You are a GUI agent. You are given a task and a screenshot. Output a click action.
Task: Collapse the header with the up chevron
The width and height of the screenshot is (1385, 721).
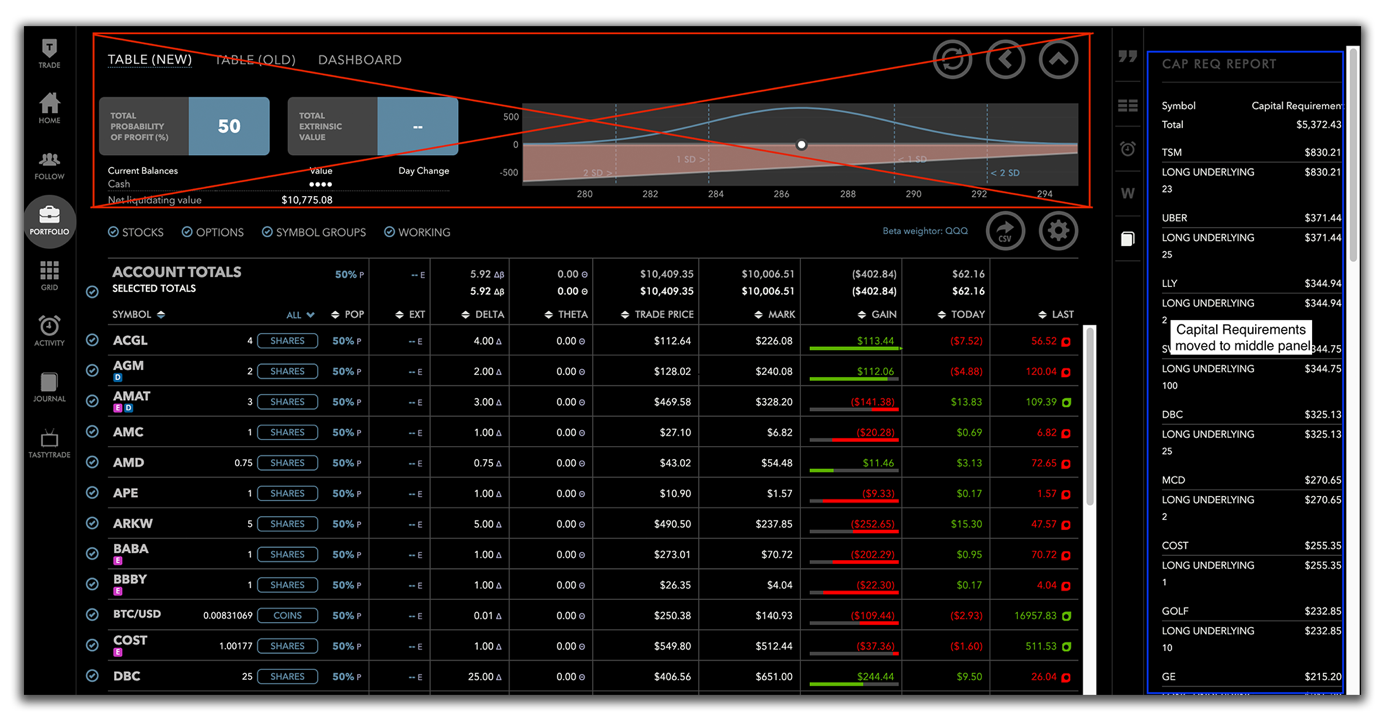(x=1058, y=59)
